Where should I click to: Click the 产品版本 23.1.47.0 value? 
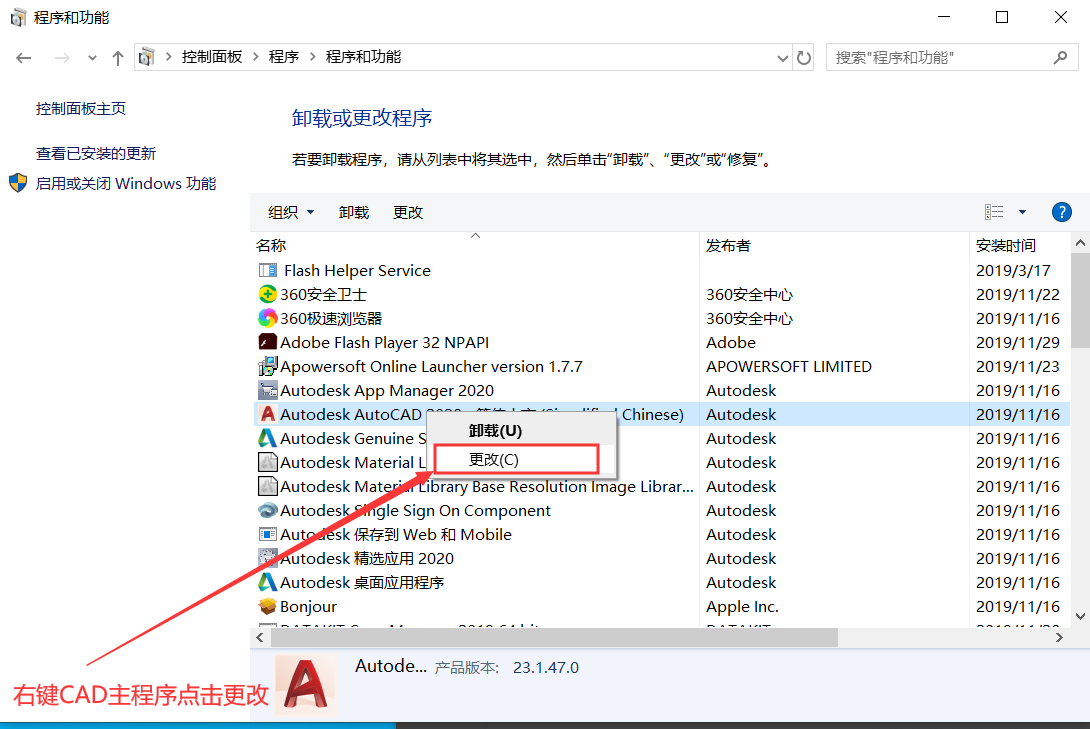(x=546, y=668)
